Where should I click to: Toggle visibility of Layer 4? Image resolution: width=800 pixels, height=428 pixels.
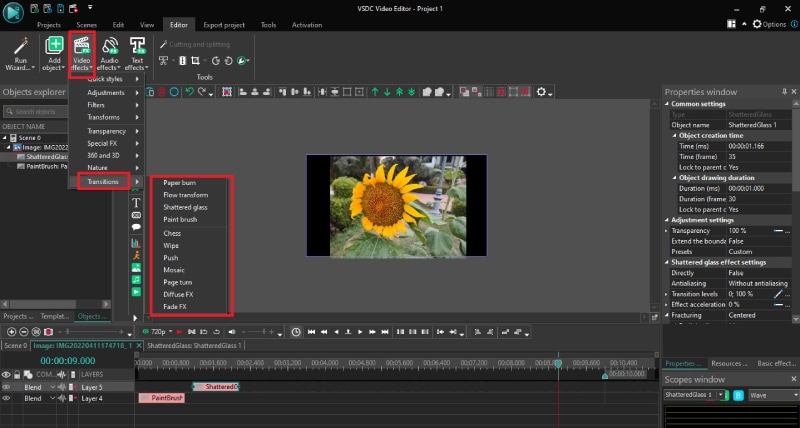8,398
